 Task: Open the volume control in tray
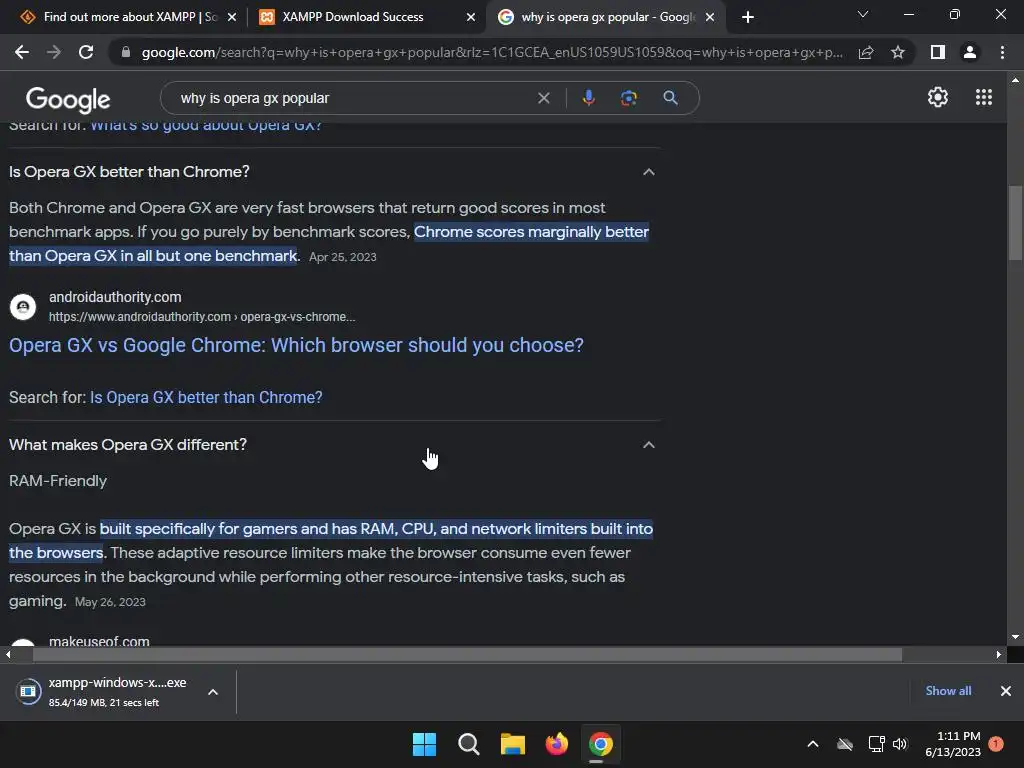pyautogui.click(x=900, y=744)
